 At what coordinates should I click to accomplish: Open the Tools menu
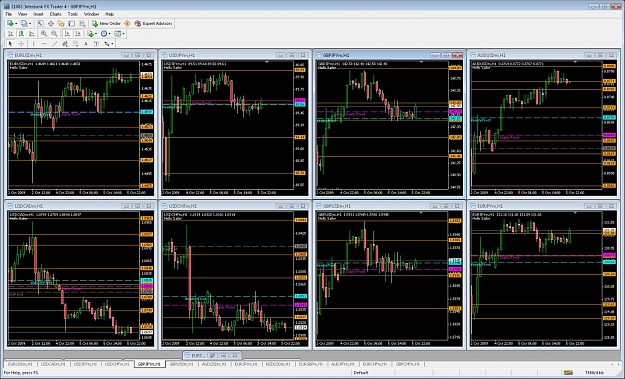73,14
